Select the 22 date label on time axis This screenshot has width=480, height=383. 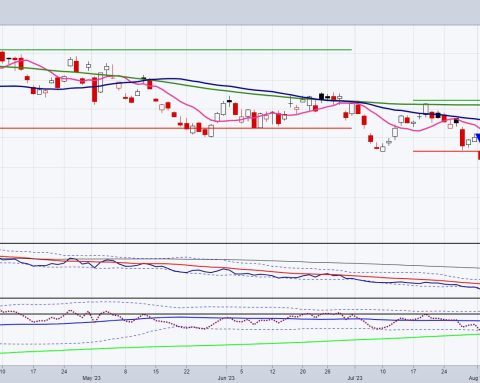[187, 371]
